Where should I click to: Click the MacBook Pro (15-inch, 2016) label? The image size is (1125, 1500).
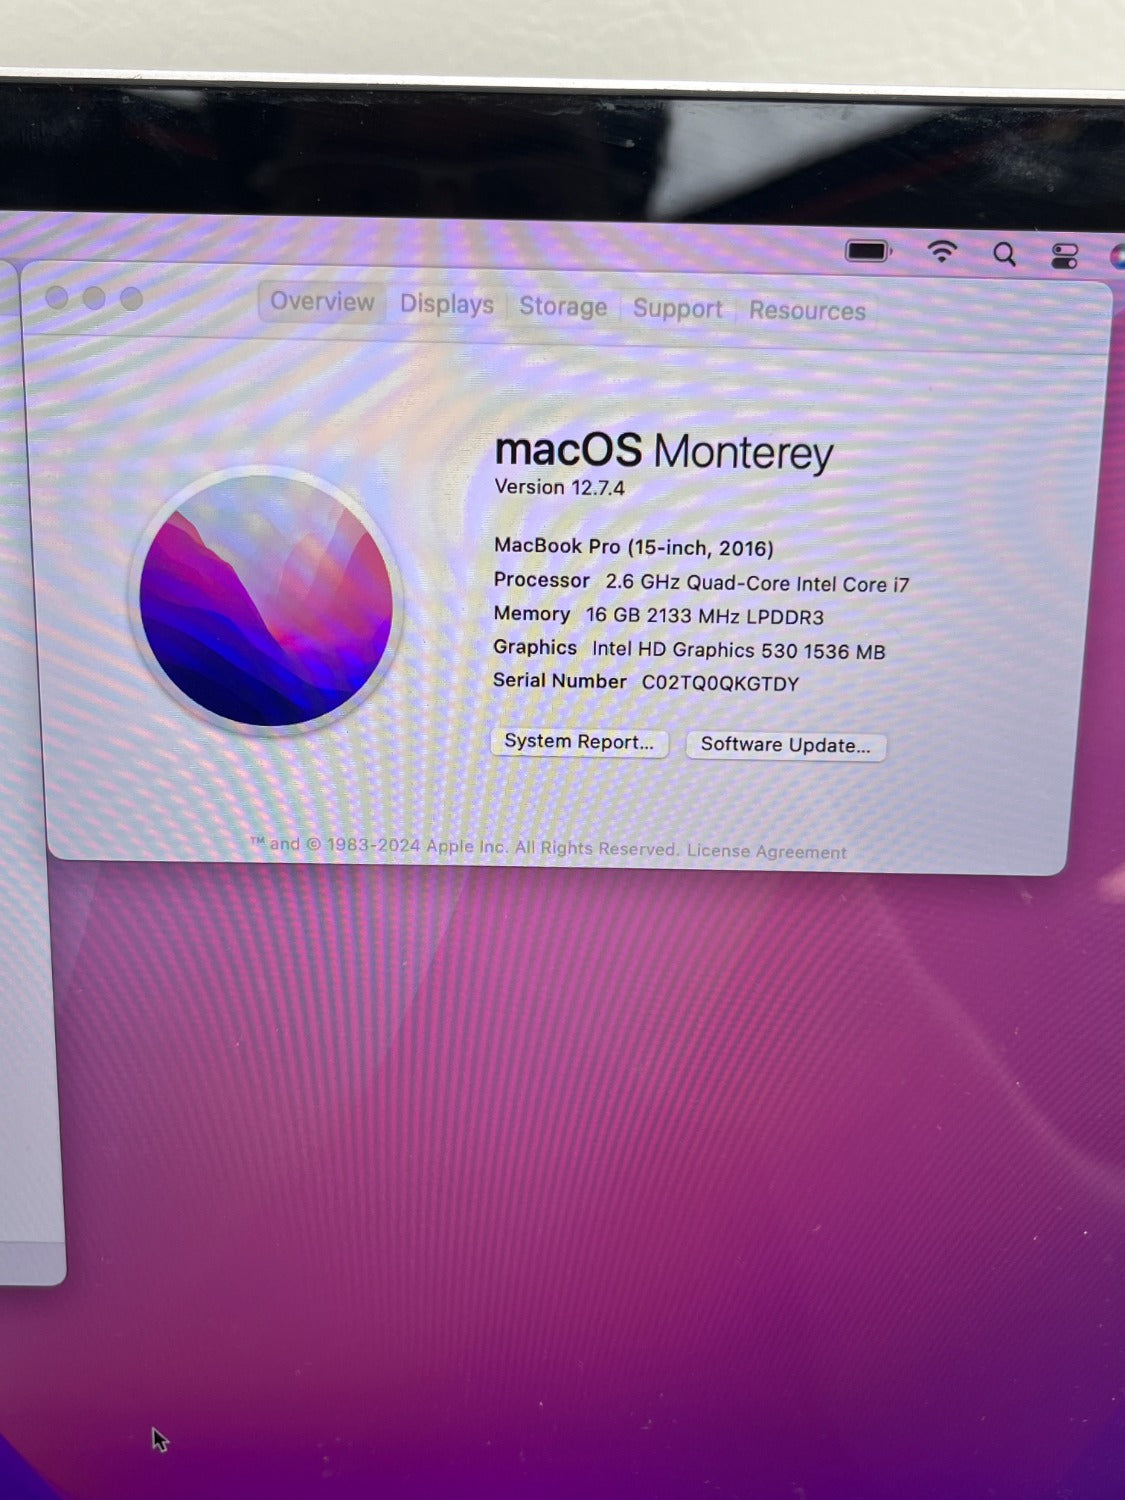[x=633, y=547]
